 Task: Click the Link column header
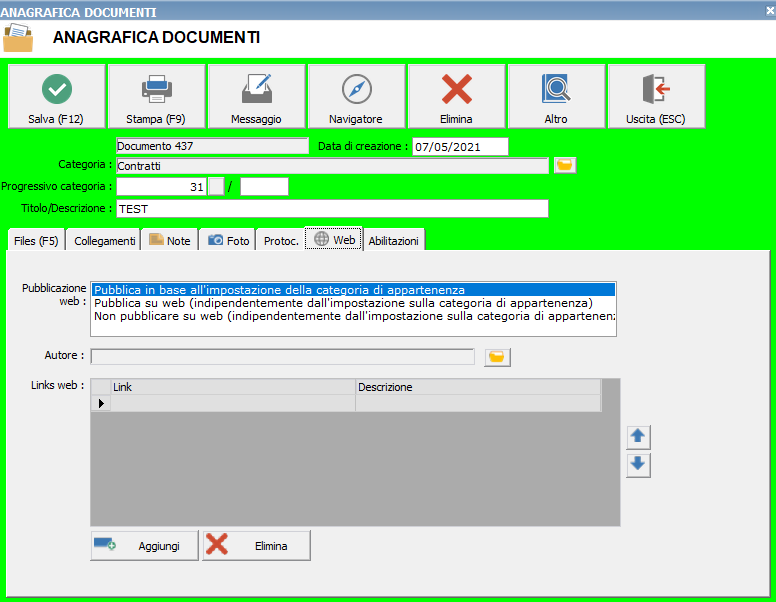click(233, 387)
